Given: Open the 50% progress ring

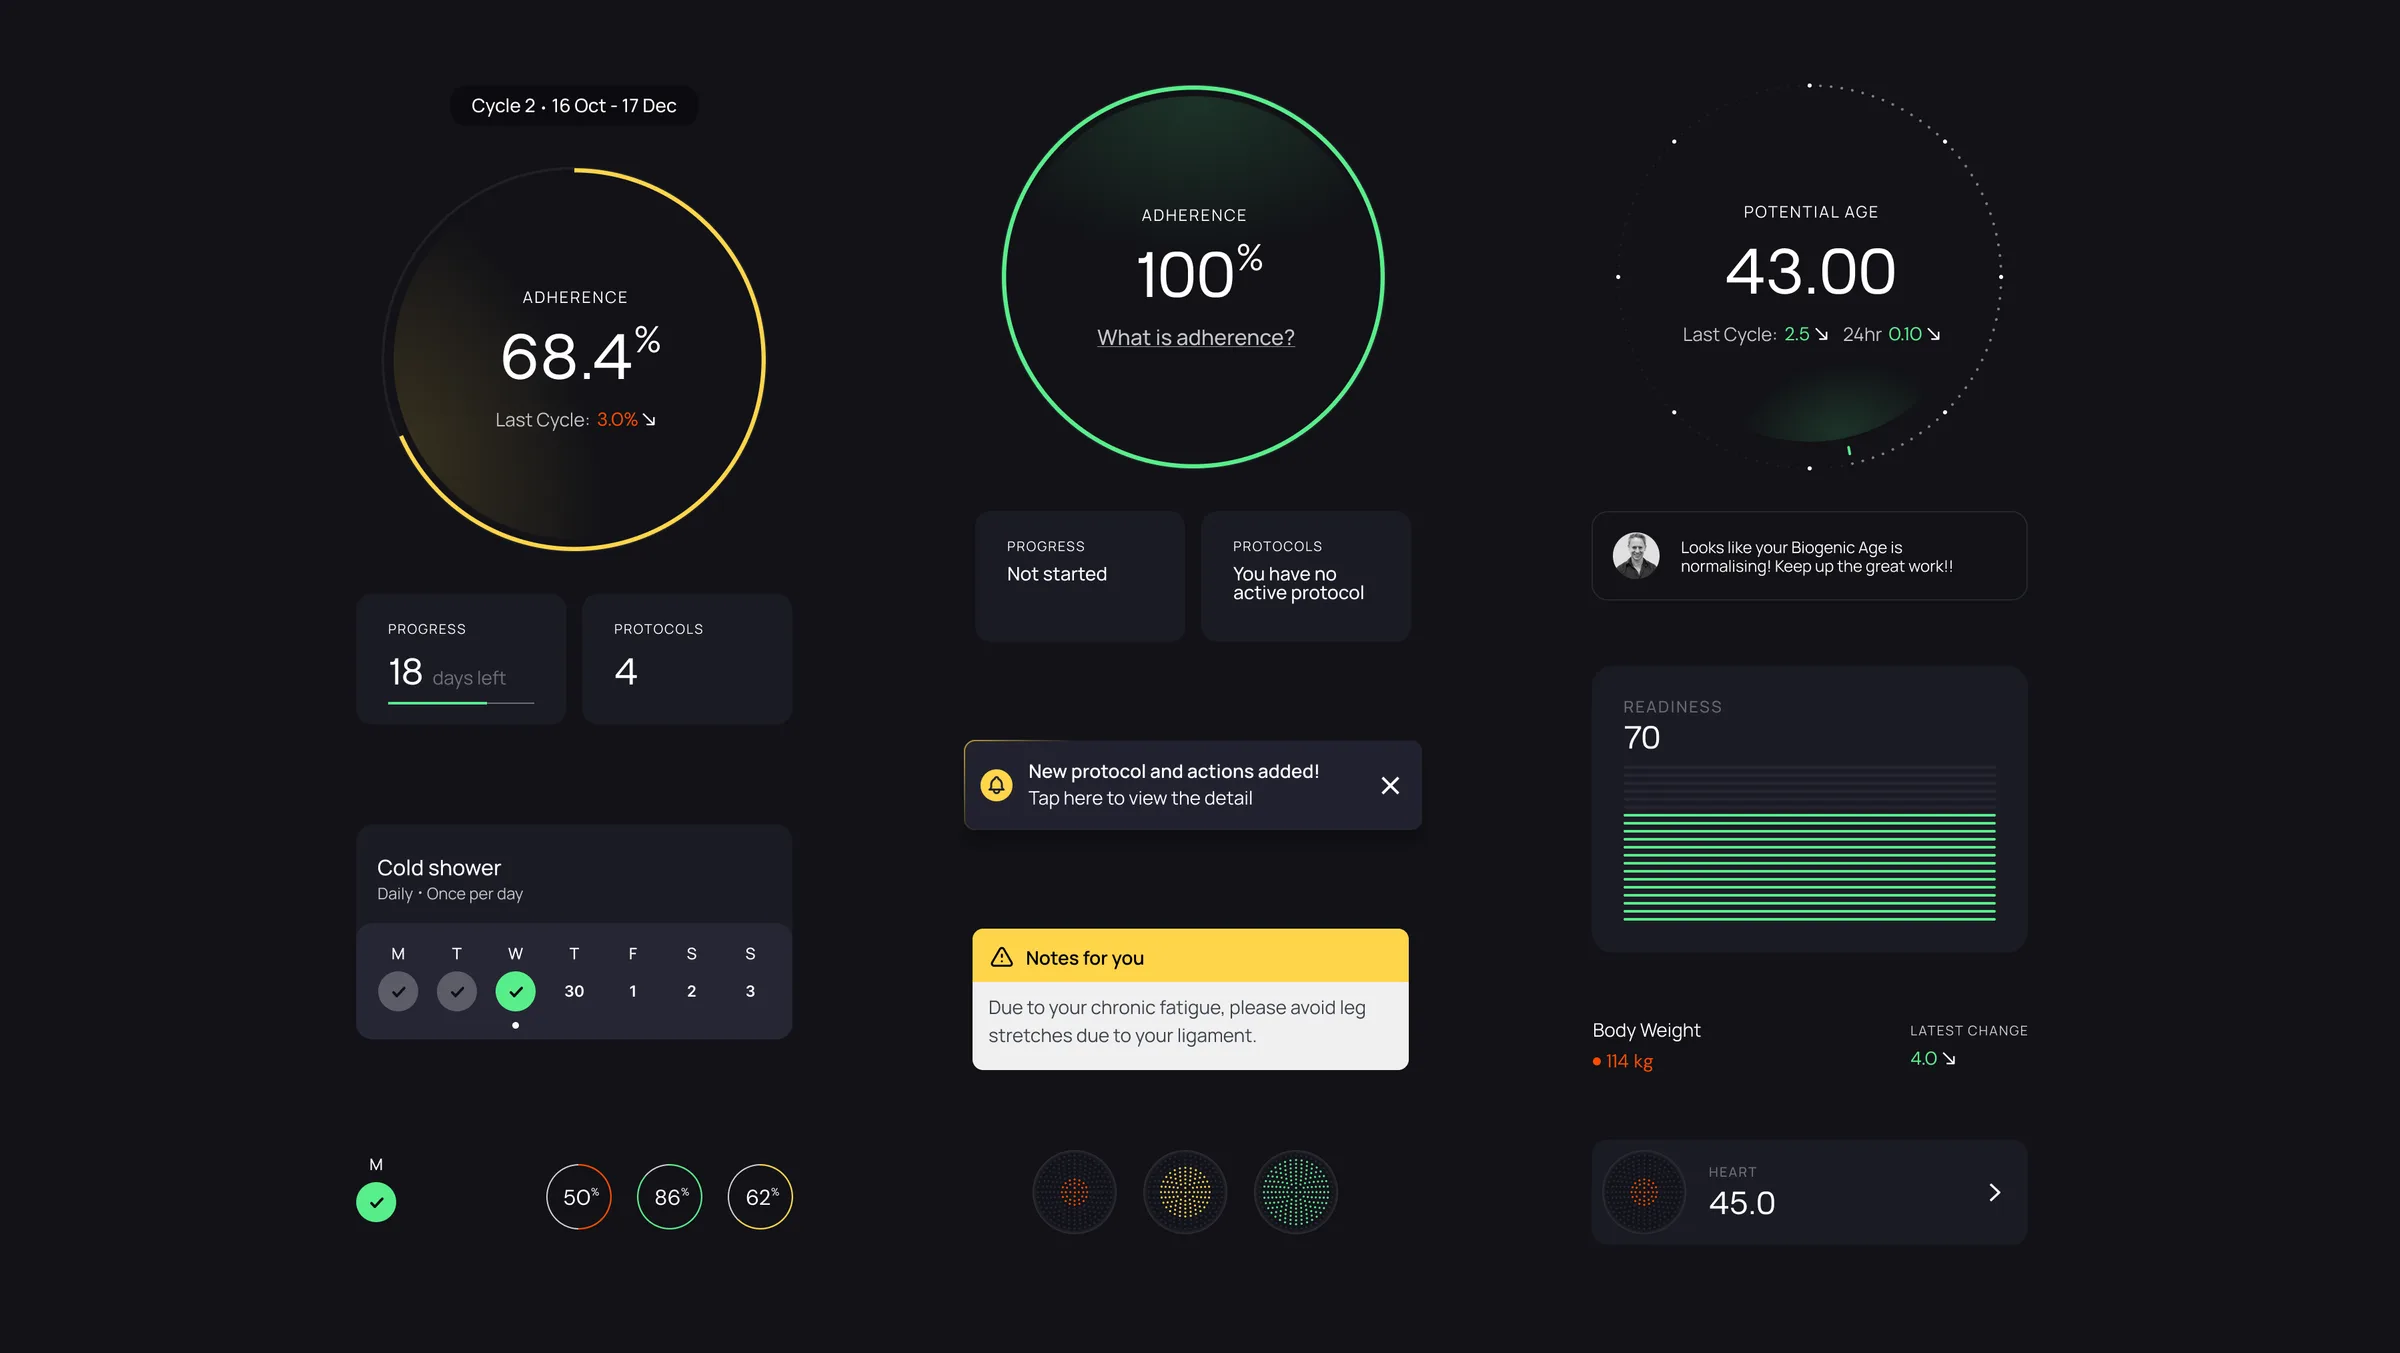Looking at the screenshot, I should (579, 1197).
